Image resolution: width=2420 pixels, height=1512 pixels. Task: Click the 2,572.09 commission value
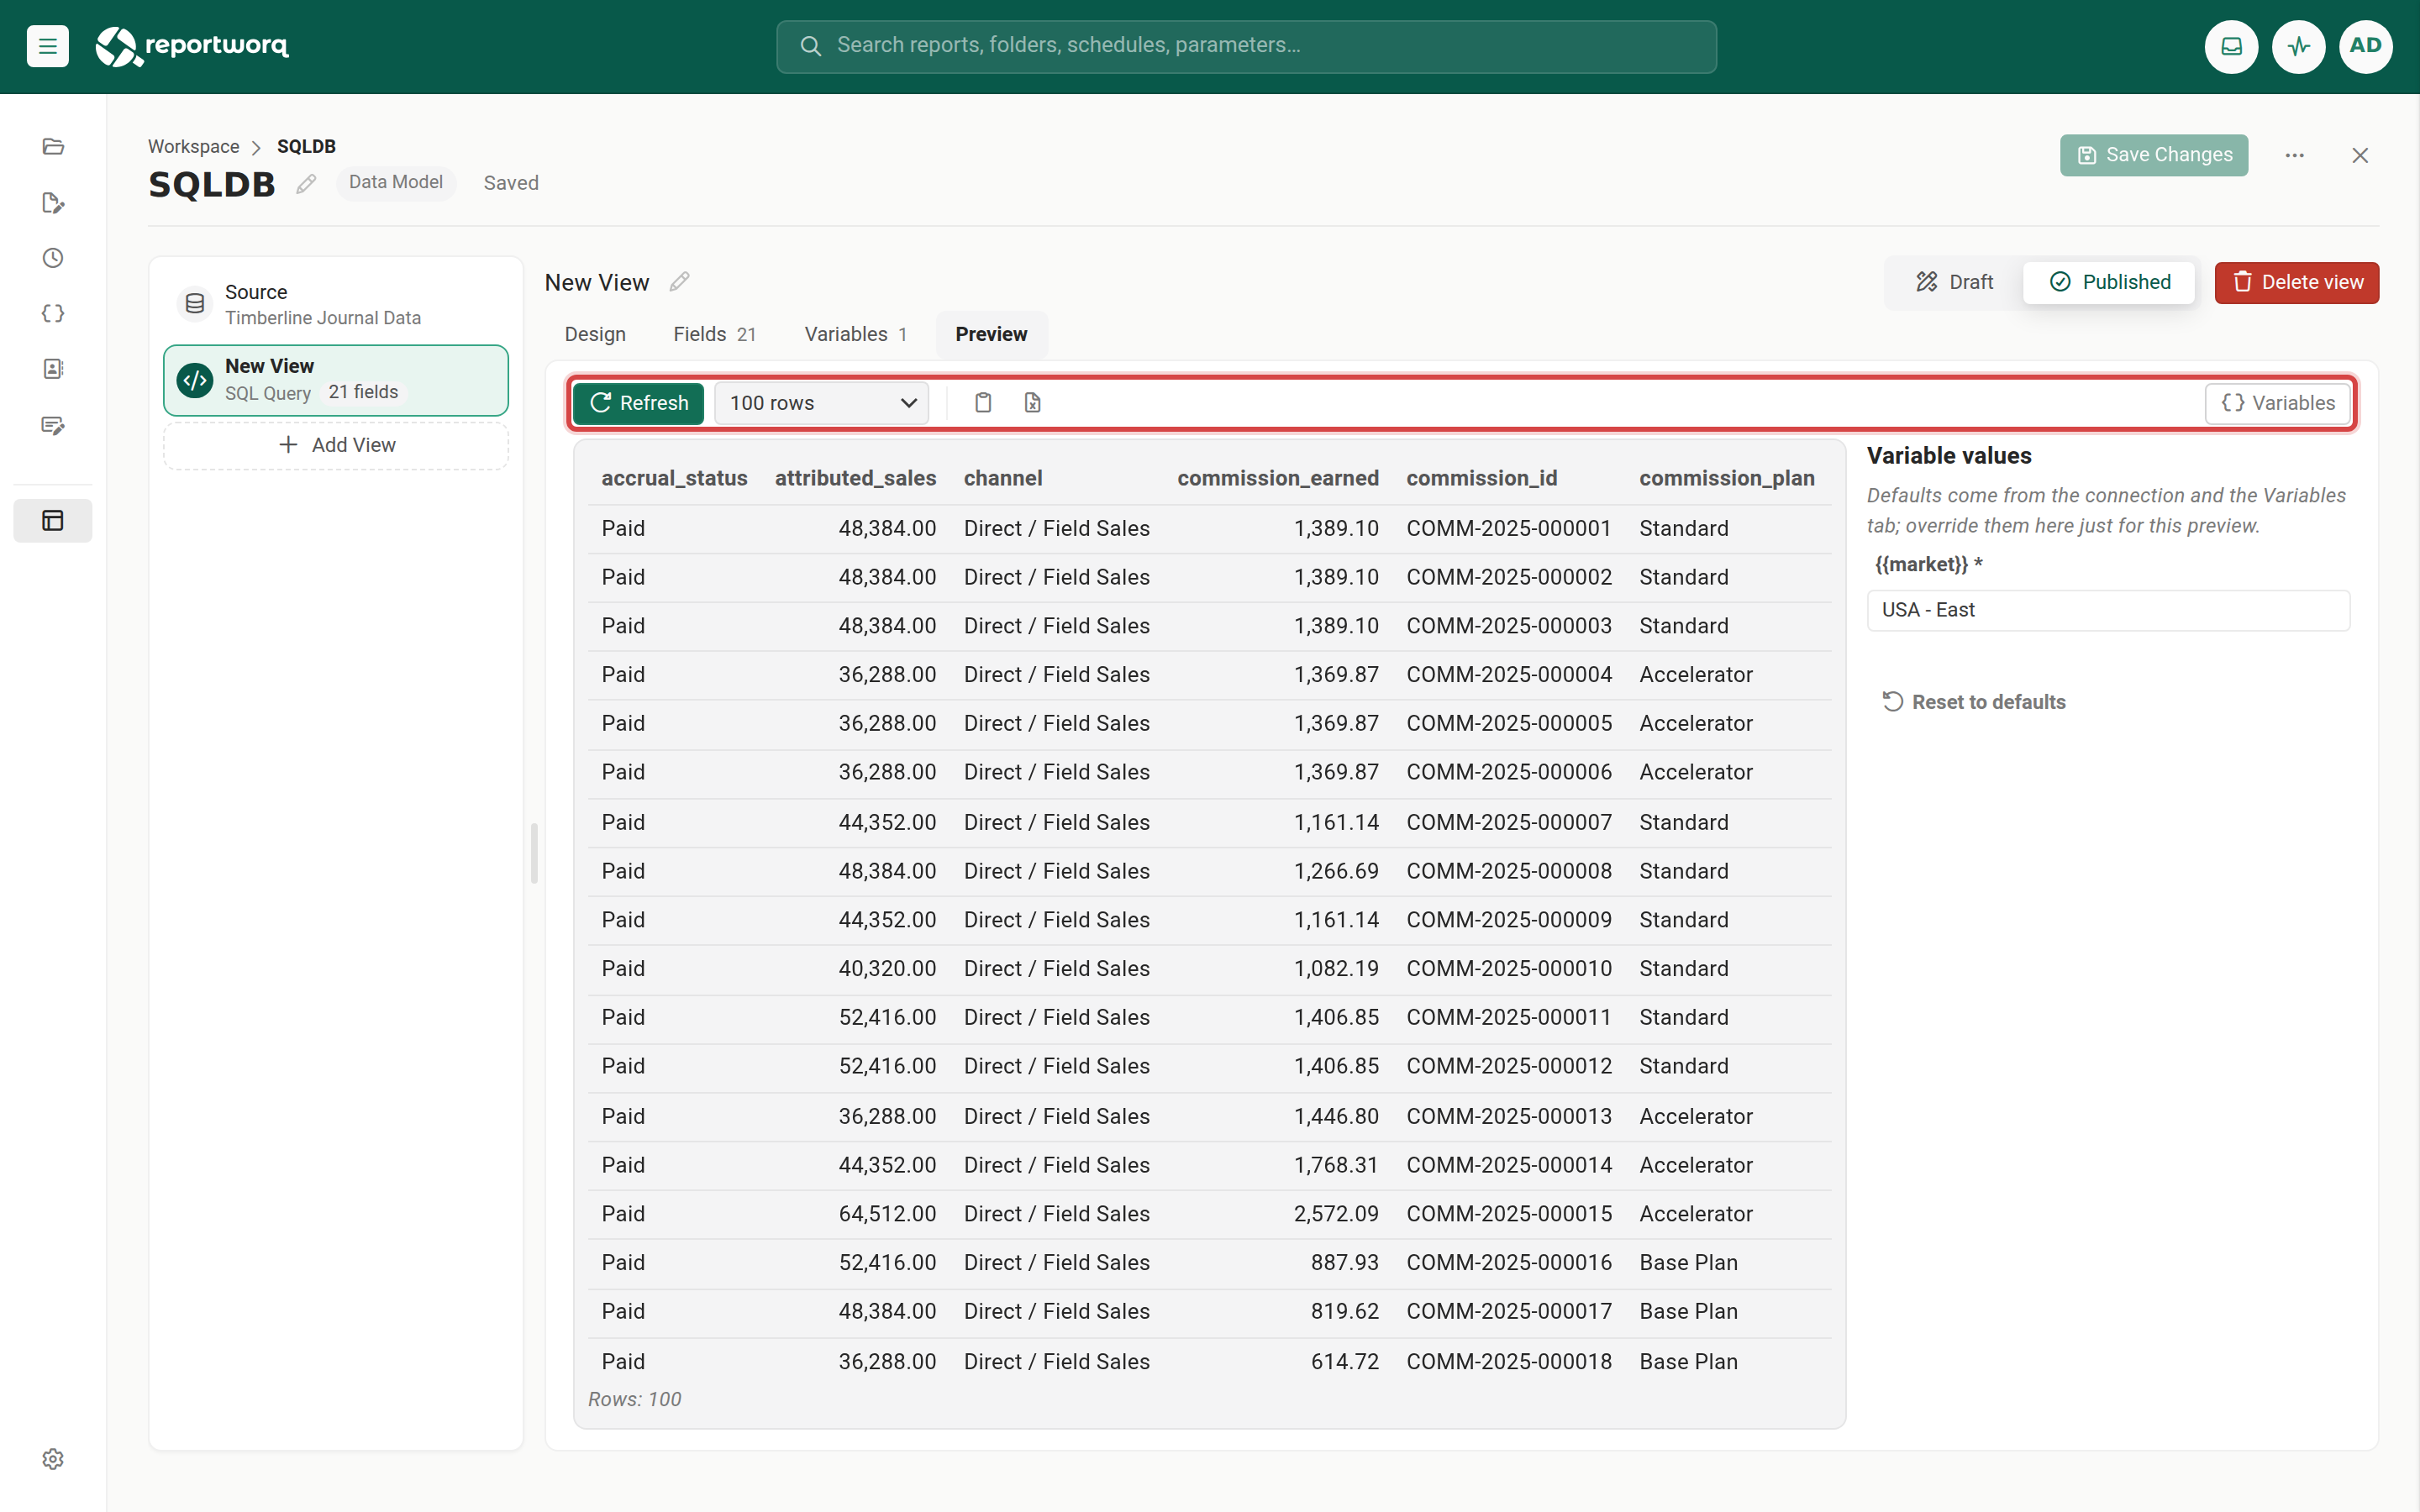(1336, 1214)
